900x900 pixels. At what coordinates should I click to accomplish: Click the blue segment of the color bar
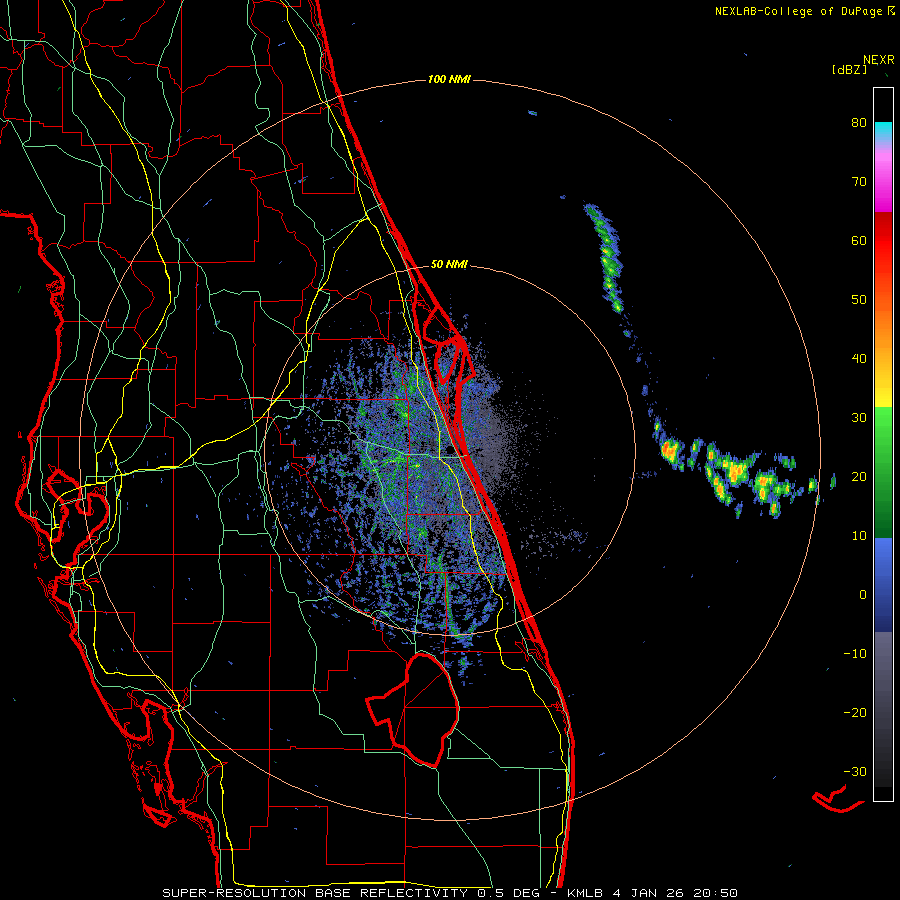[x=883, y=584]
